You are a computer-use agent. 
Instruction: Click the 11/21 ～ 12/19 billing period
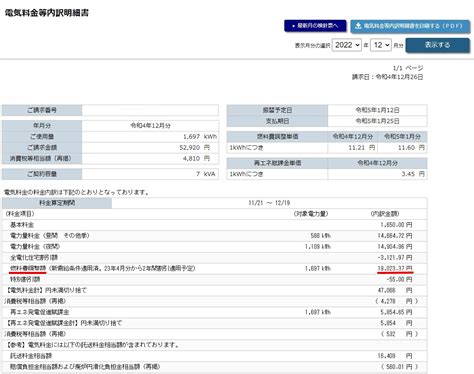pos(269,203)
